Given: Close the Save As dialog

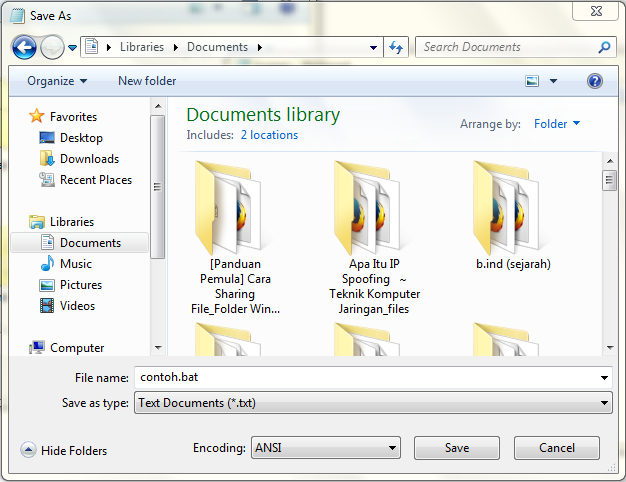Looking at the screenshot, I should click(x=596, y=11).
